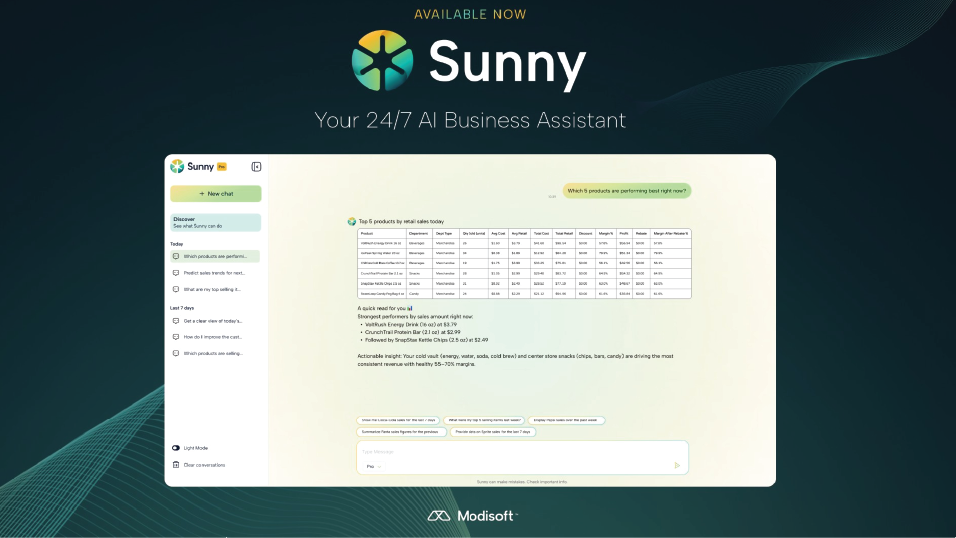Click chat icon beside "Predict sales trends for next..."
Screen dimensions: 956x538
coord(176,273)
